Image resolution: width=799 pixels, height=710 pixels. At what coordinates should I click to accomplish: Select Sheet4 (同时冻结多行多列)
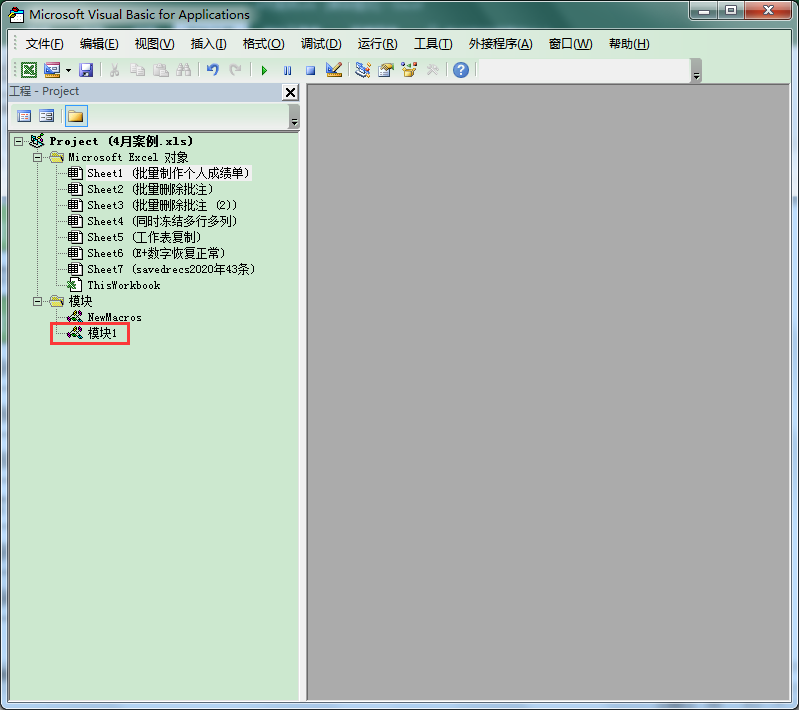[162, 221]
